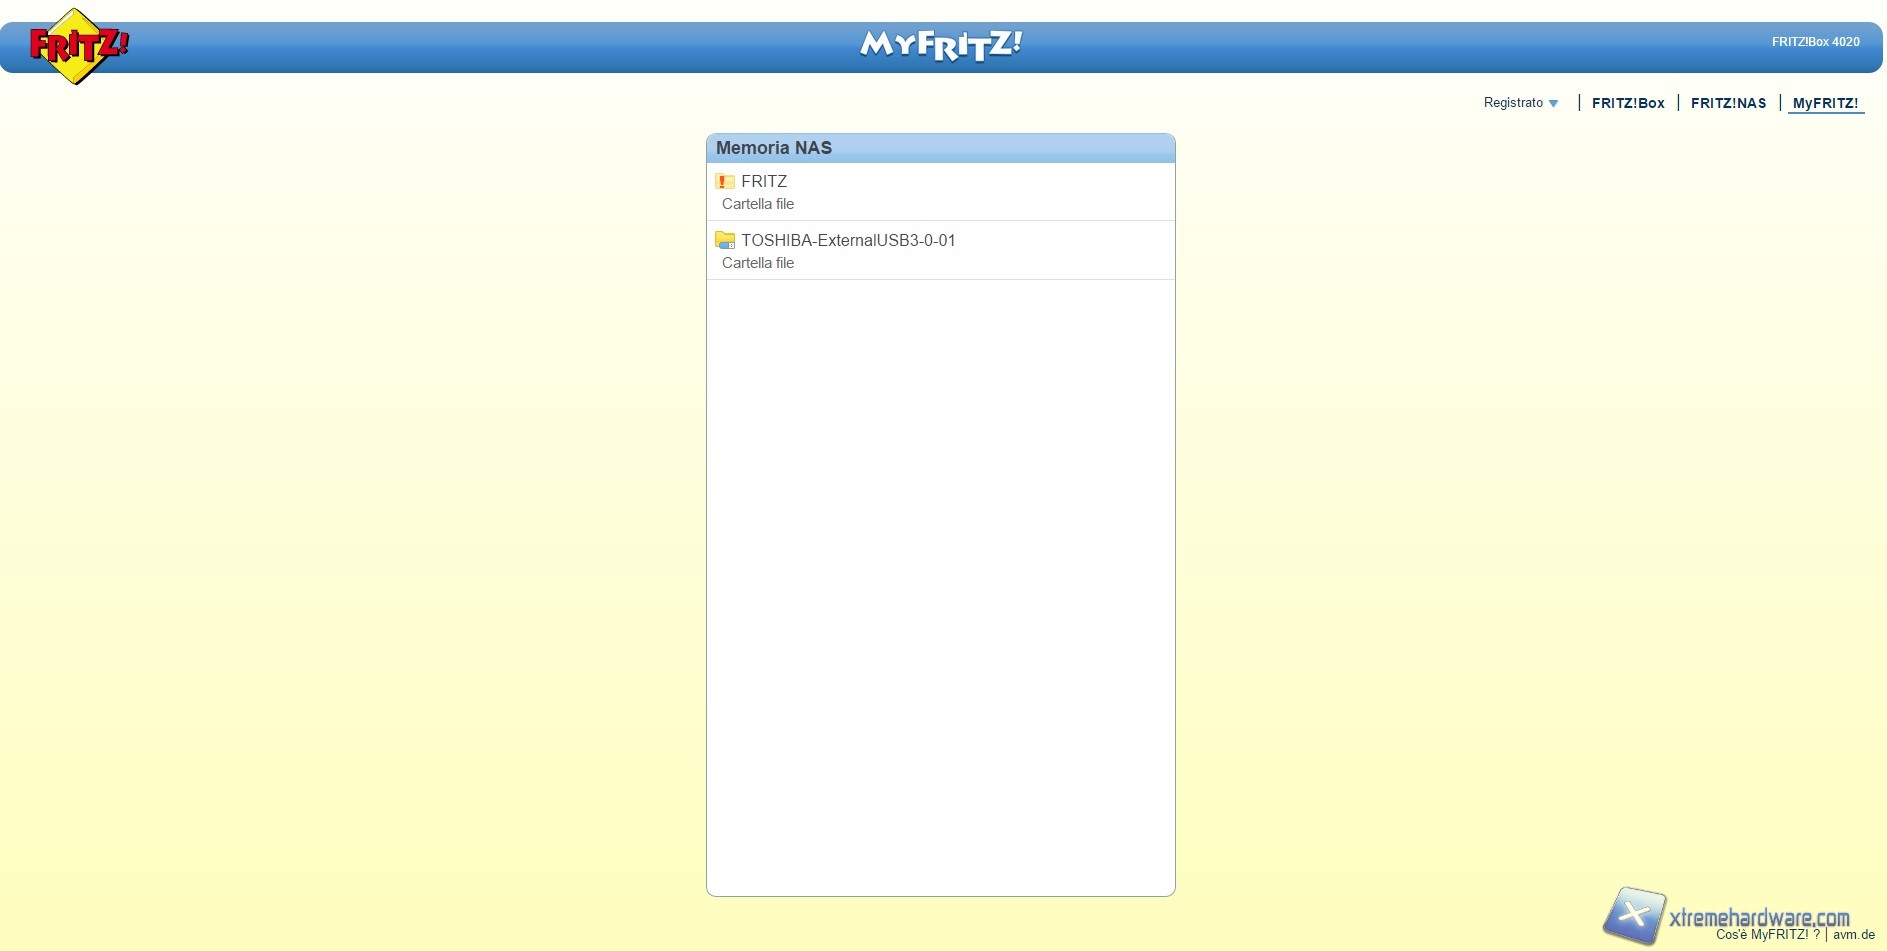
Task: Click the FRITZ folder icon with exclamation mark
Action: (x=725, y=182)
